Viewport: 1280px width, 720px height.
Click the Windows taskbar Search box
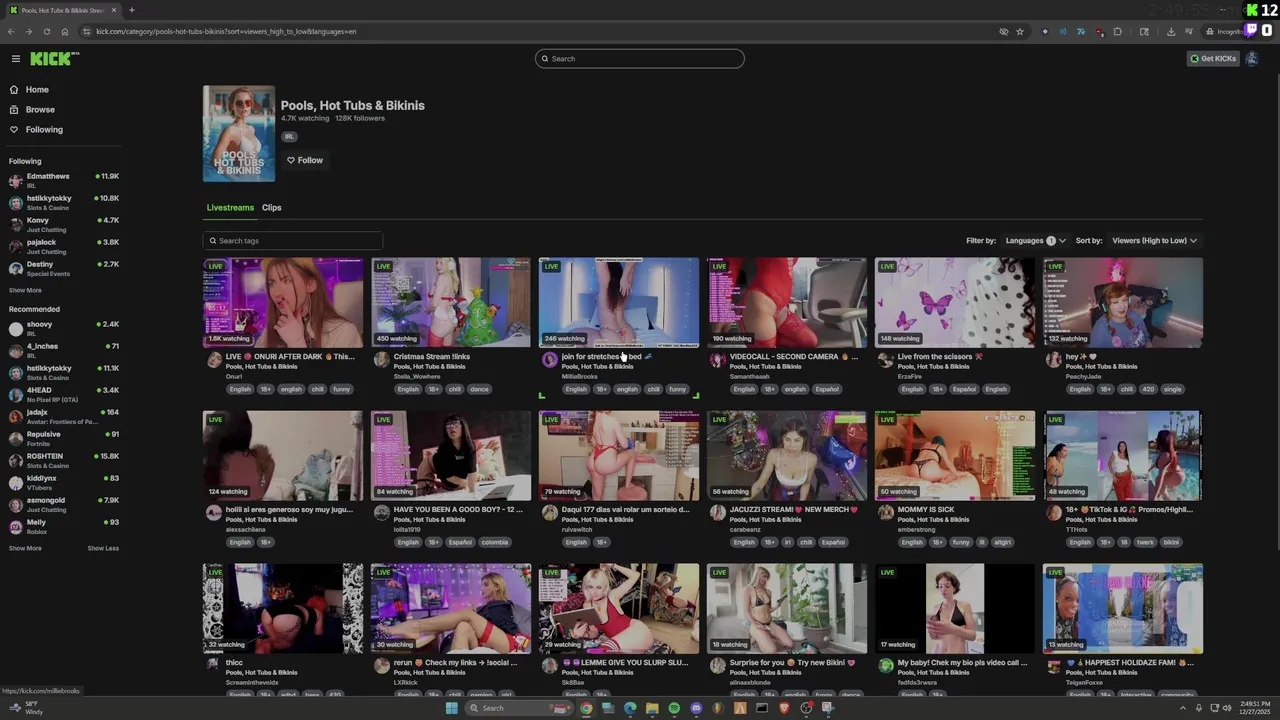pos(518,708)
